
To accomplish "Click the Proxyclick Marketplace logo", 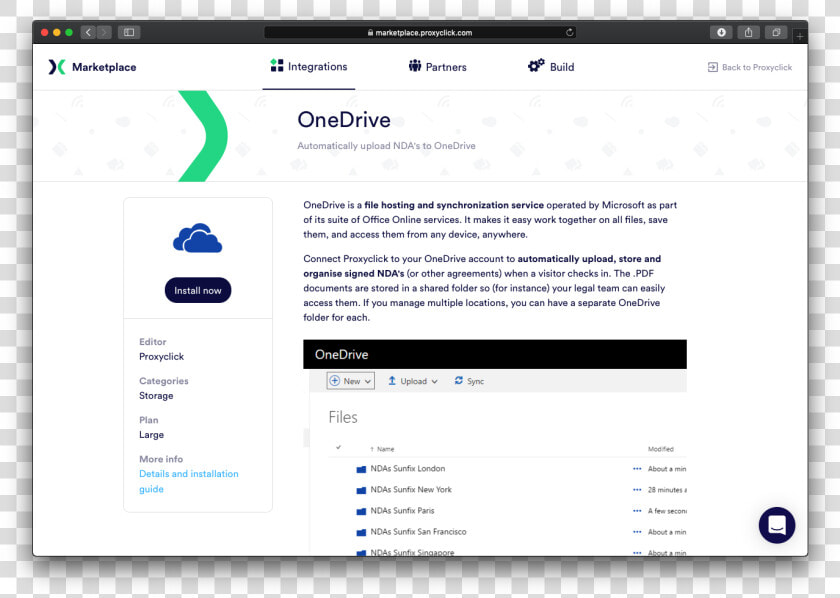I will (x=92, y=67).
